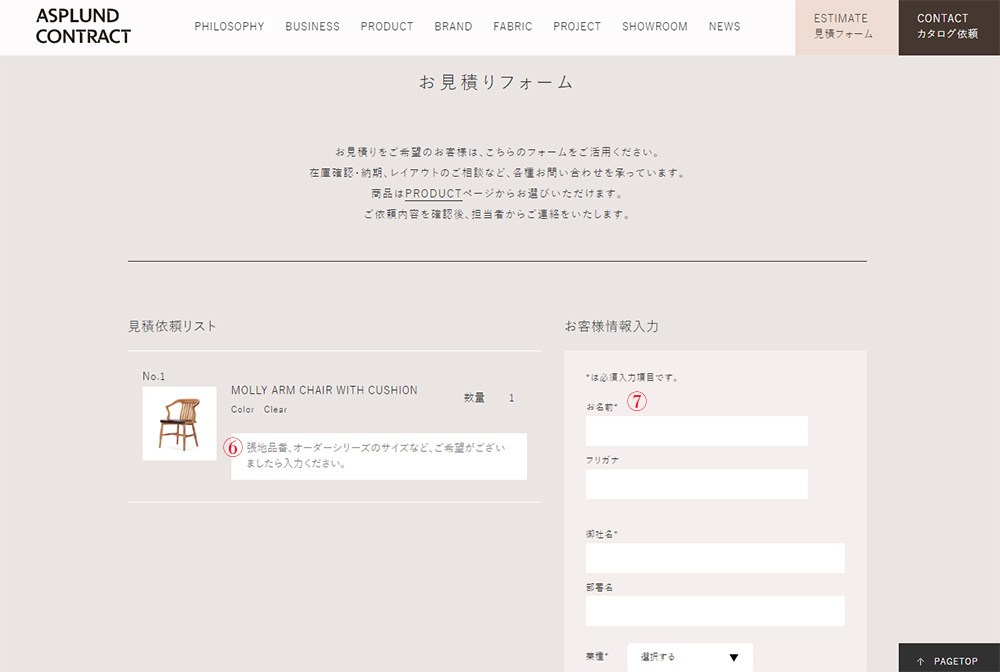Open the ESTIMATE 見積フォーム button
Viewport: 1000px width, 672px height.
[847, 27]
